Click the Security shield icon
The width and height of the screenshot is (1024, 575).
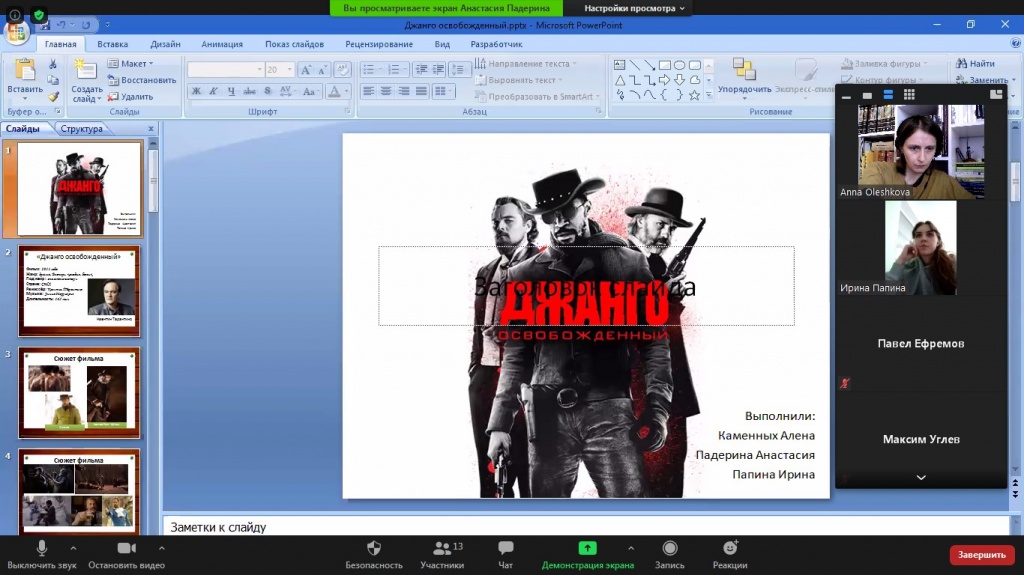374,553
